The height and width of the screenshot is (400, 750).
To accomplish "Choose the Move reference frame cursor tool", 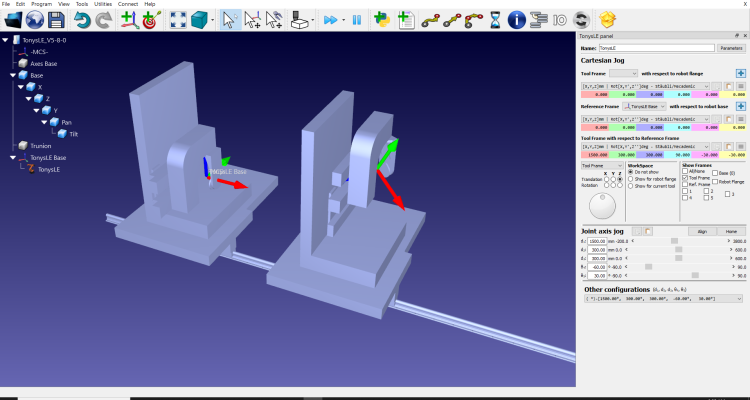I will point(252,20).
